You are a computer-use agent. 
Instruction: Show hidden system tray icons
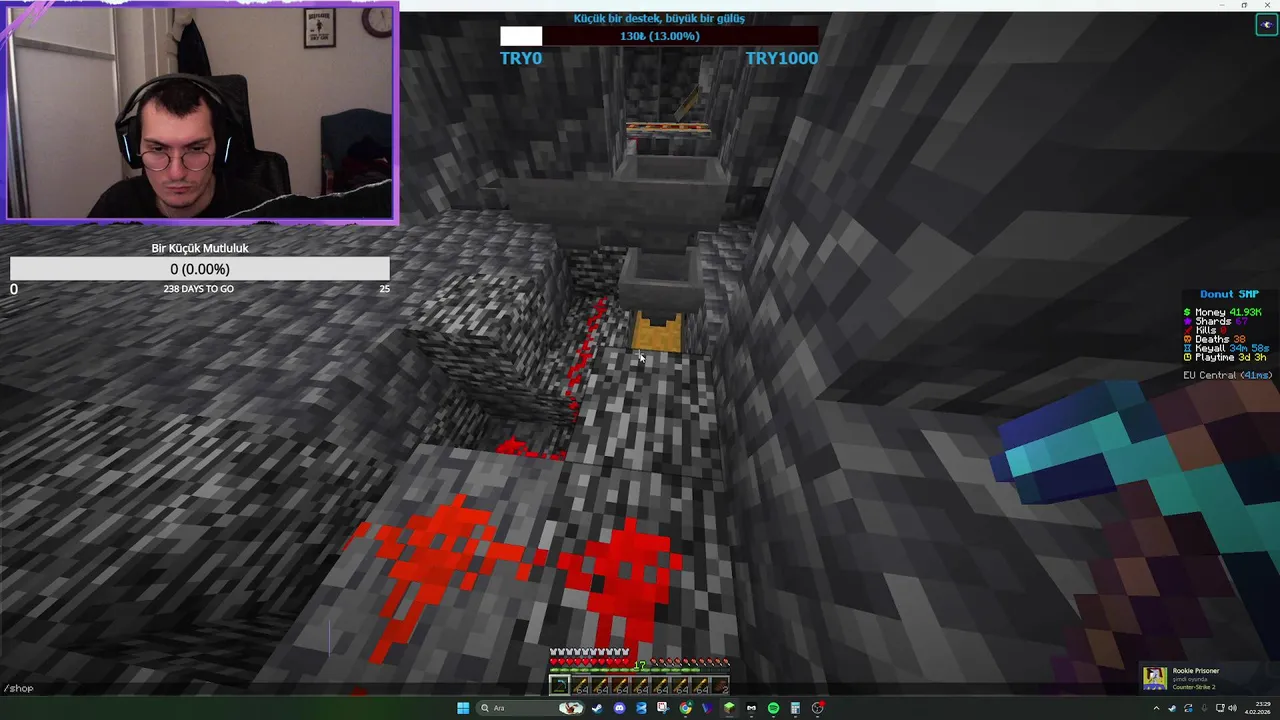1156,708
